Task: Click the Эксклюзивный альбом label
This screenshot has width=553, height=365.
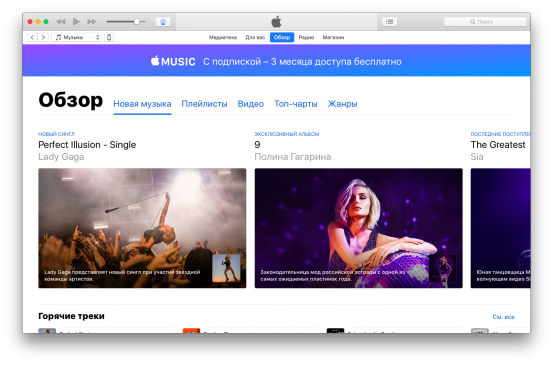Action: (x=287, y=134)
